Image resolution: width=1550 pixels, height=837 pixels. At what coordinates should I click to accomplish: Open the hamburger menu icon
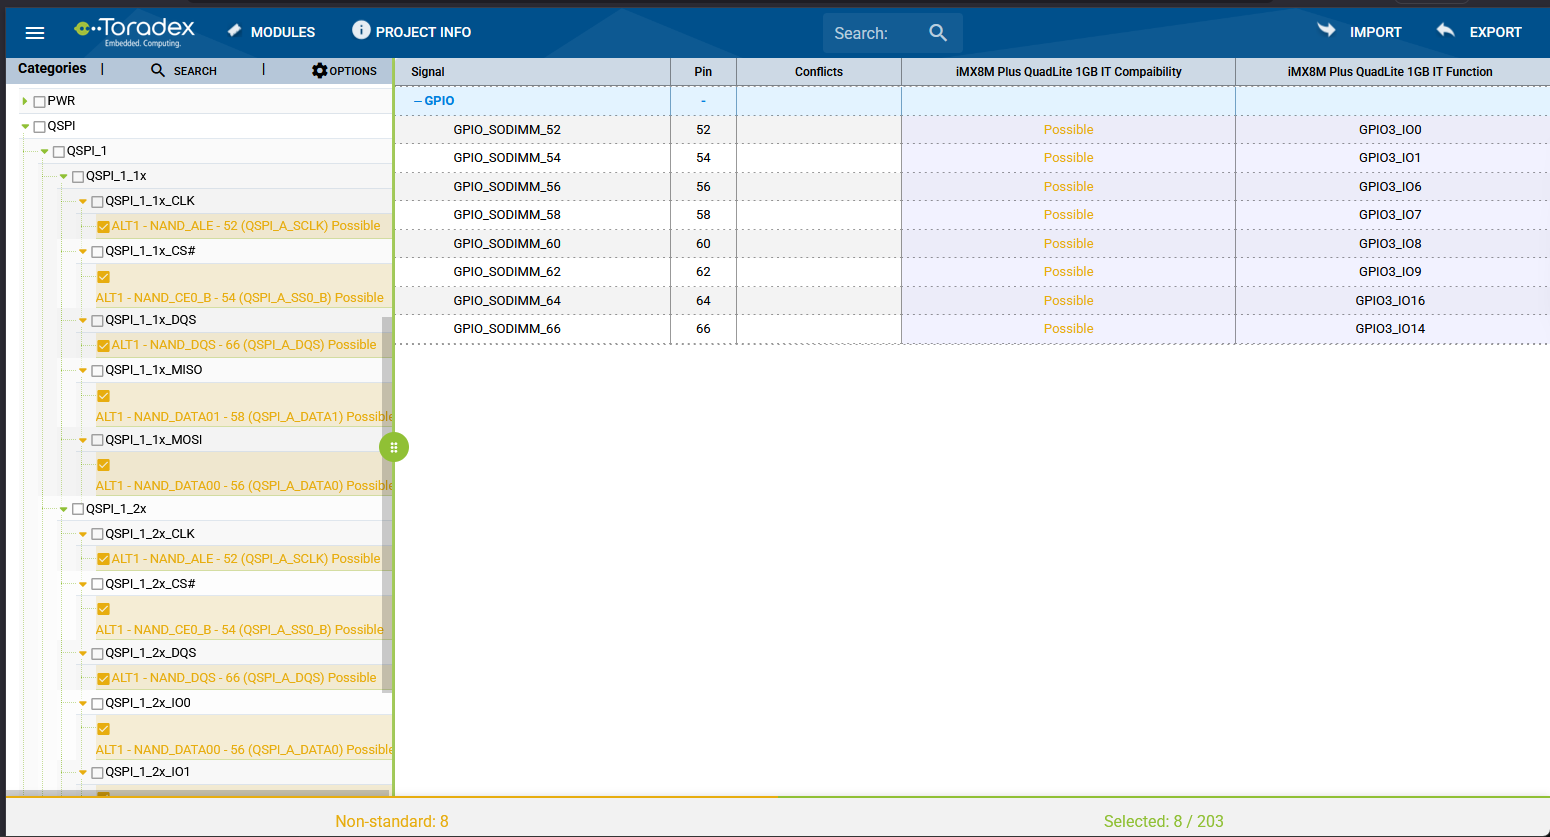click(x=35, y=33)
